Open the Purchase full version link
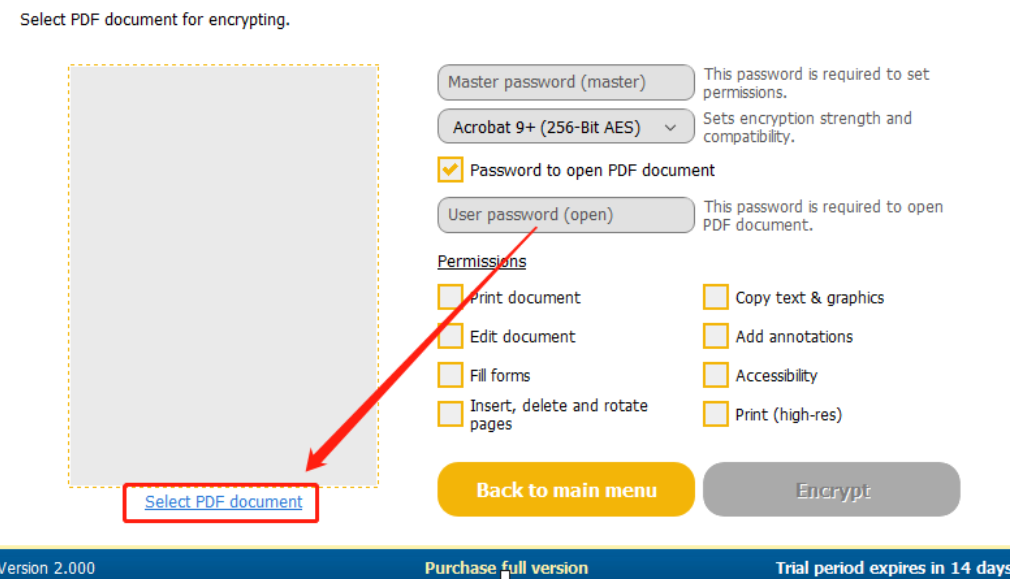This screenshot has width=1010, height=579. click(x=506, y=568)
